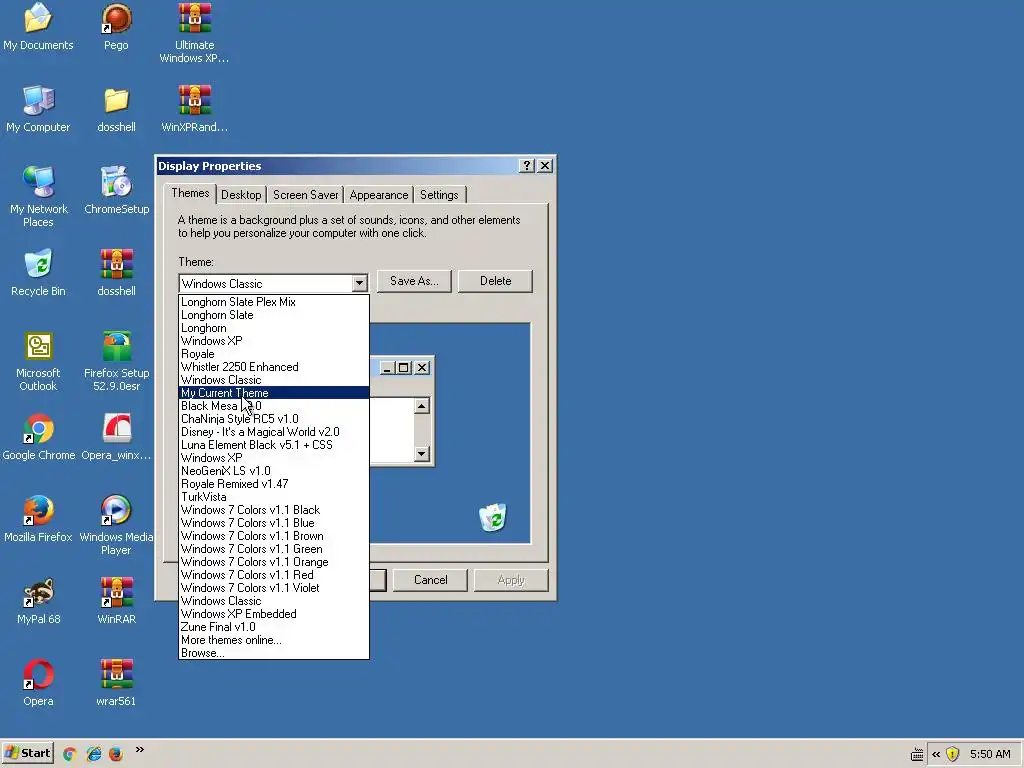Screen dimensions: 1024x768
Task: Click the Delete theme button
Action: (x=496, y=281)
